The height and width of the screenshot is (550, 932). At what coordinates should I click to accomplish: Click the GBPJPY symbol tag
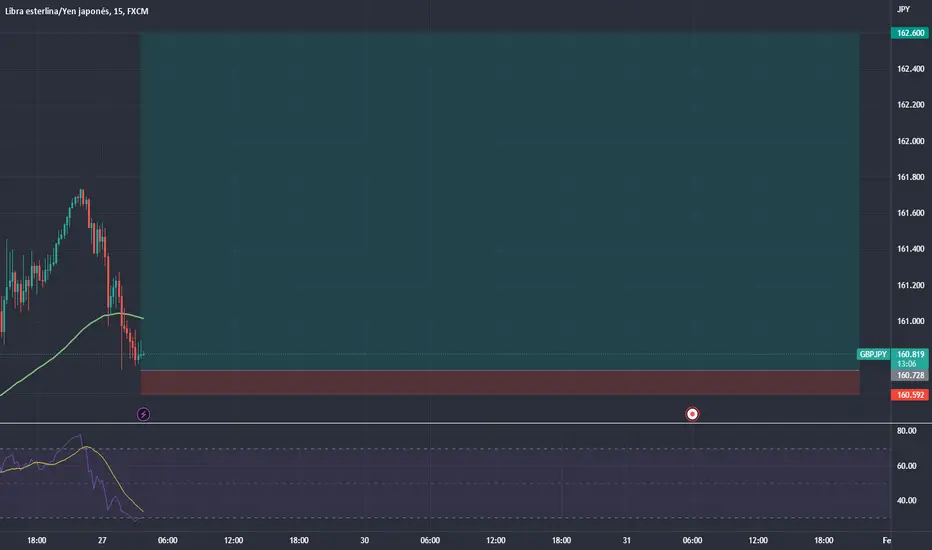point(873,354)
